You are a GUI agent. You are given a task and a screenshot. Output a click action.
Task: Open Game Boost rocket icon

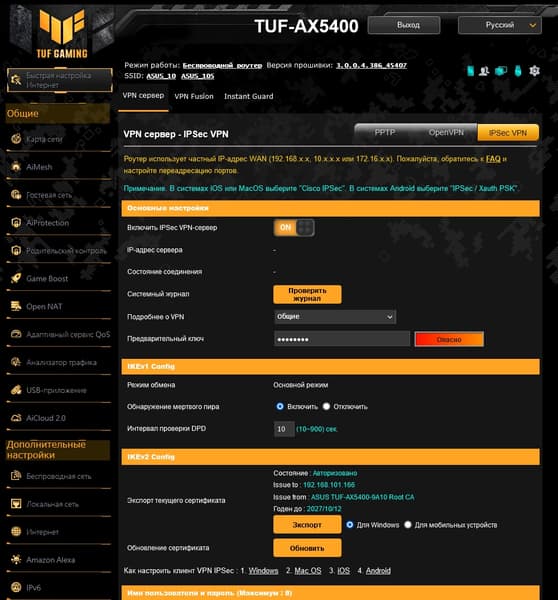pyautogui.click(x=16, y=278)
